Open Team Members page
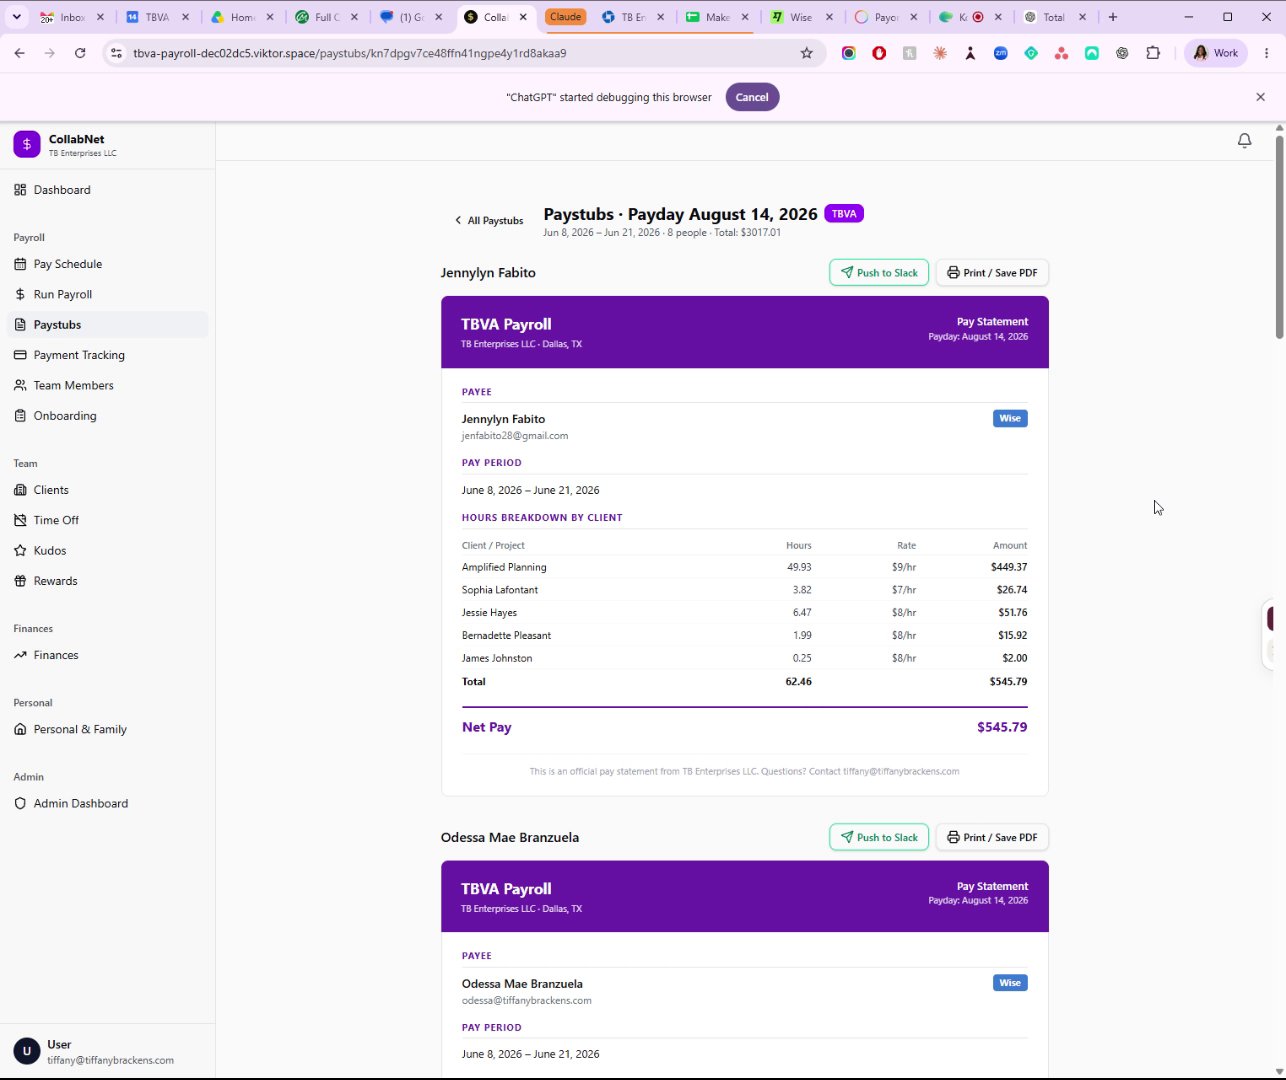Image resolution: width=1286 pixels, height=1080 pixels. tap(107, 385)
